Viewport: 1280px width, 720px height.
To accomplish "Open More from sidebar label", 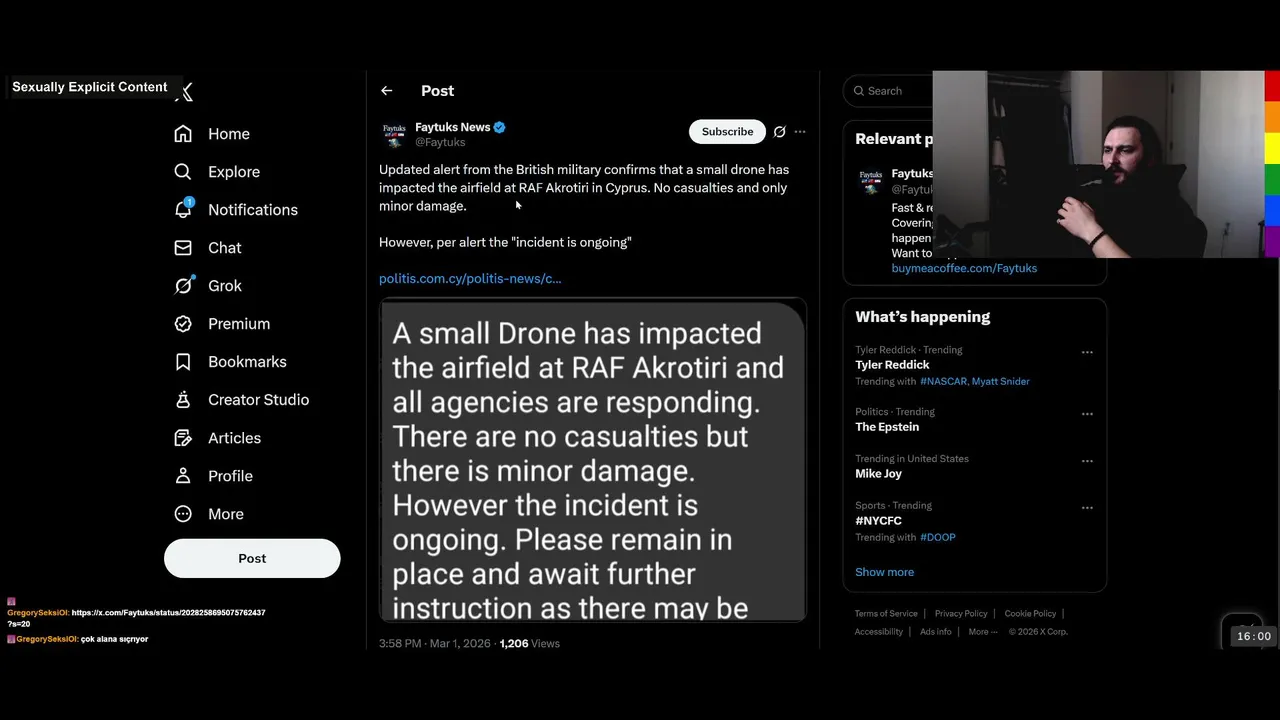I will (226, 514).
